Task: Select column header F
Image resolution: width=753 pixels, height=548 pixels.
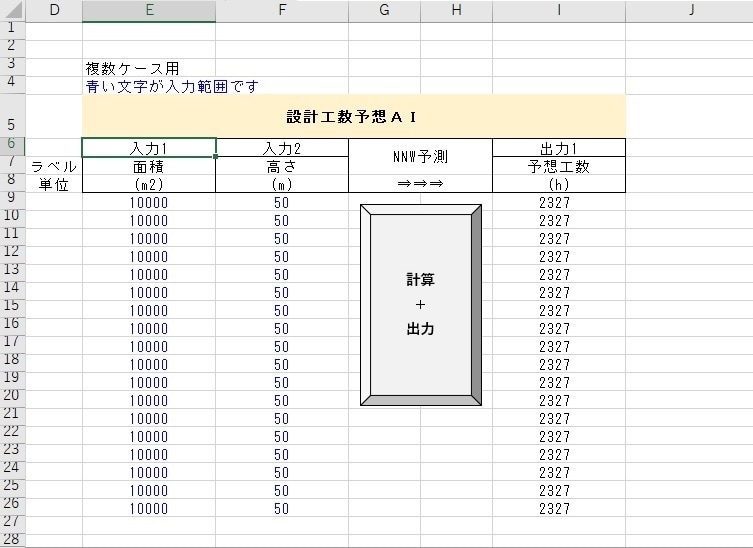Action: pos(282,11)
